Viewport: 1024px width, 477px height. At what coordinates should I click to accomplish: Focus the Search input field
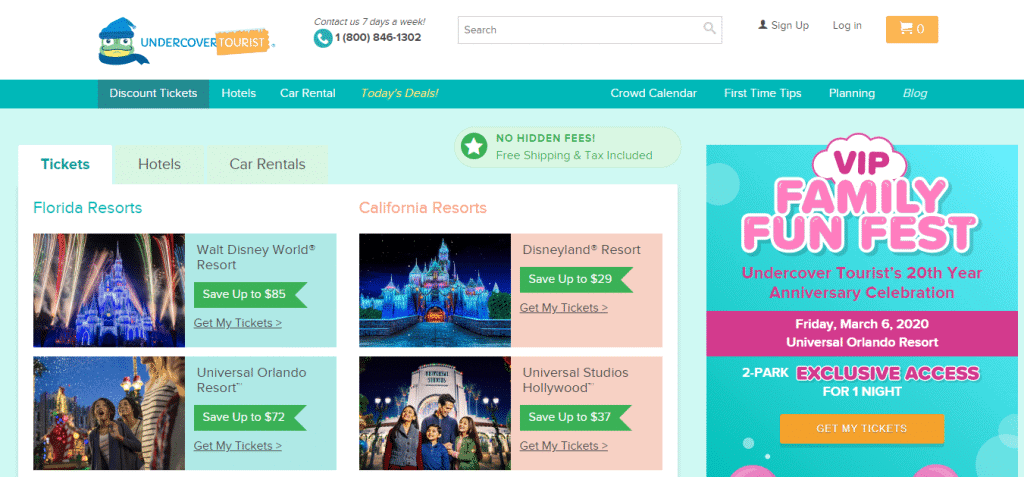click(x=590, y=30)
